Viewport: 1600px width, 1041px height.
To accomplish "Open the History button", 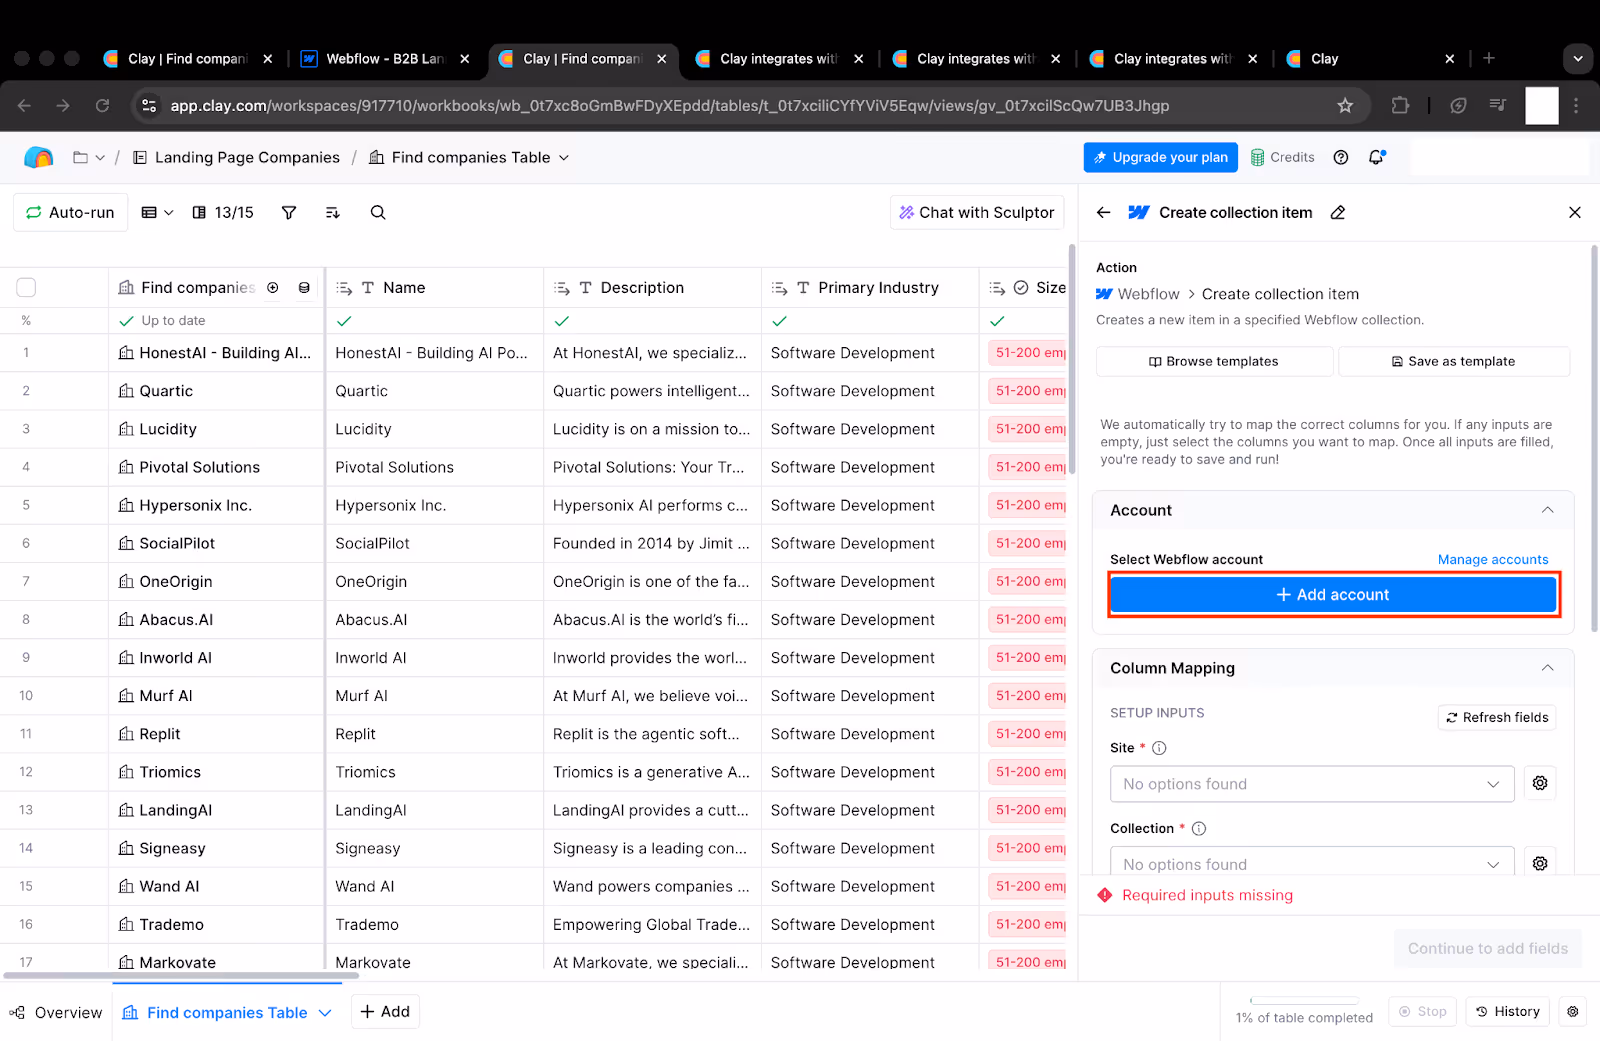I will pyautogui.click(x=1508, y=1011).
